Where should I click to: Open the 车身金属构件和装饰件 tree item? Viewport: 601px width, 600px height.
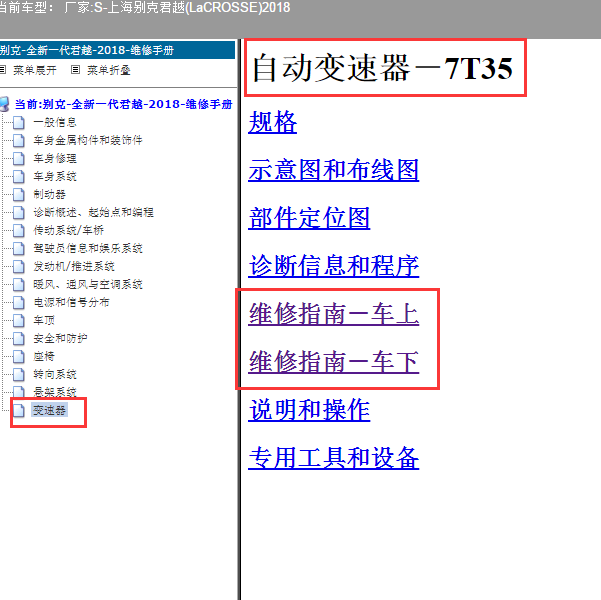(x=88, y=140)
